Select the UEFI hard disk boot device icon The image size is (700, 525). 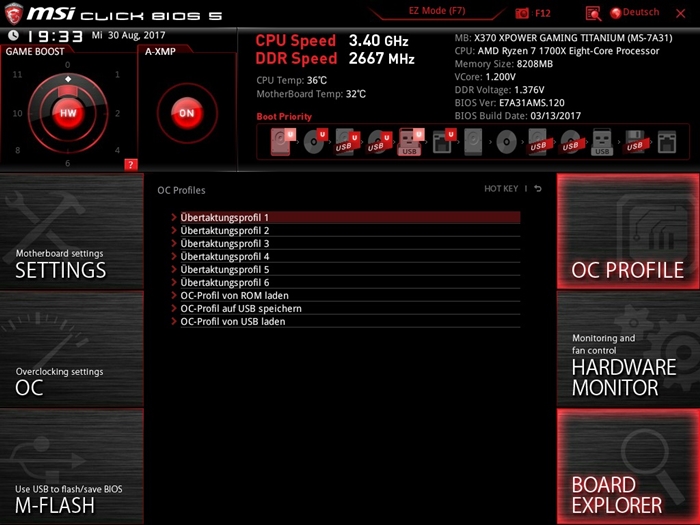click(282, 142)
